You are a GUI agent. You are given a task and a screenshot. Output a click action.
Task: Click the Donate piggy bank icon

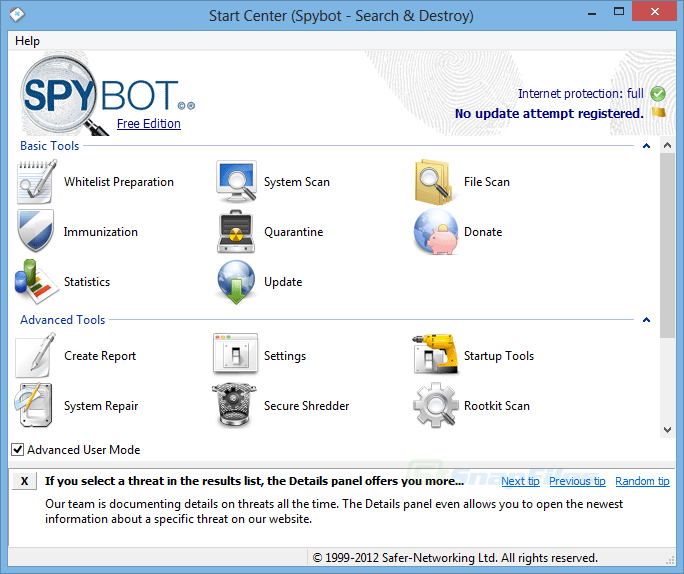(x=436, y=231)
